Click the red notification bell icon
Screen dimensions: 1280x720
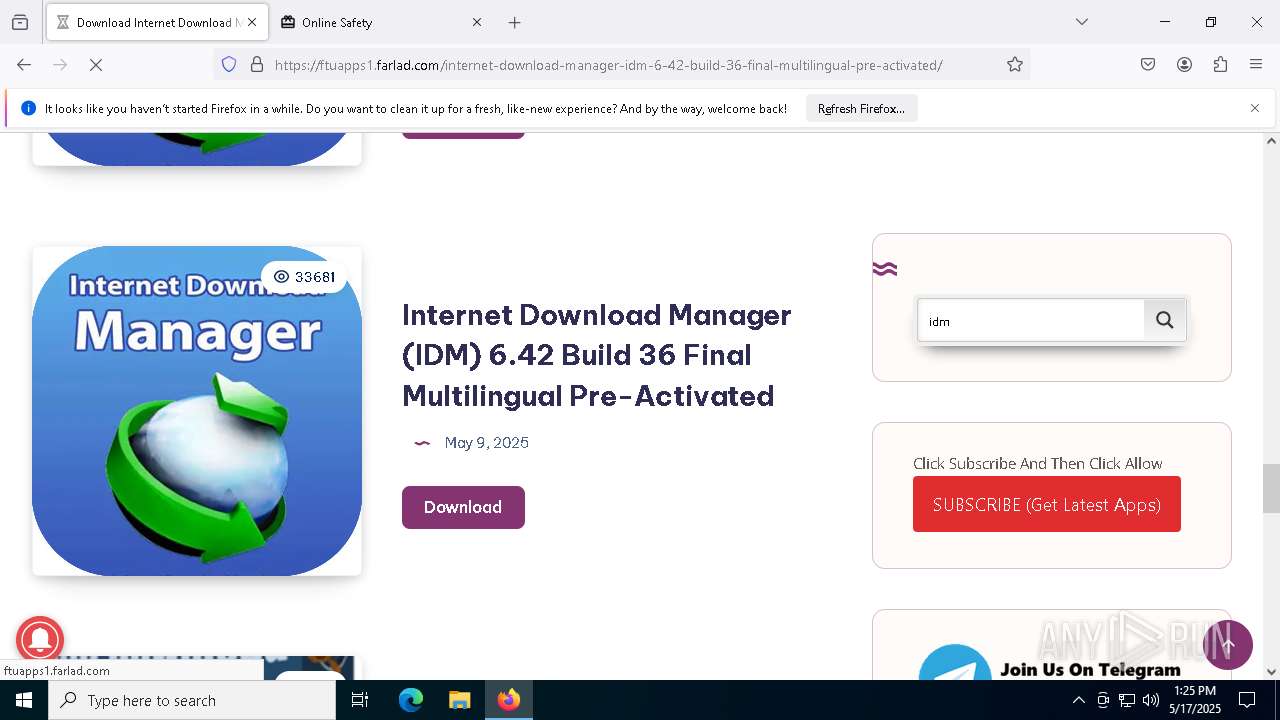(40, 640)
